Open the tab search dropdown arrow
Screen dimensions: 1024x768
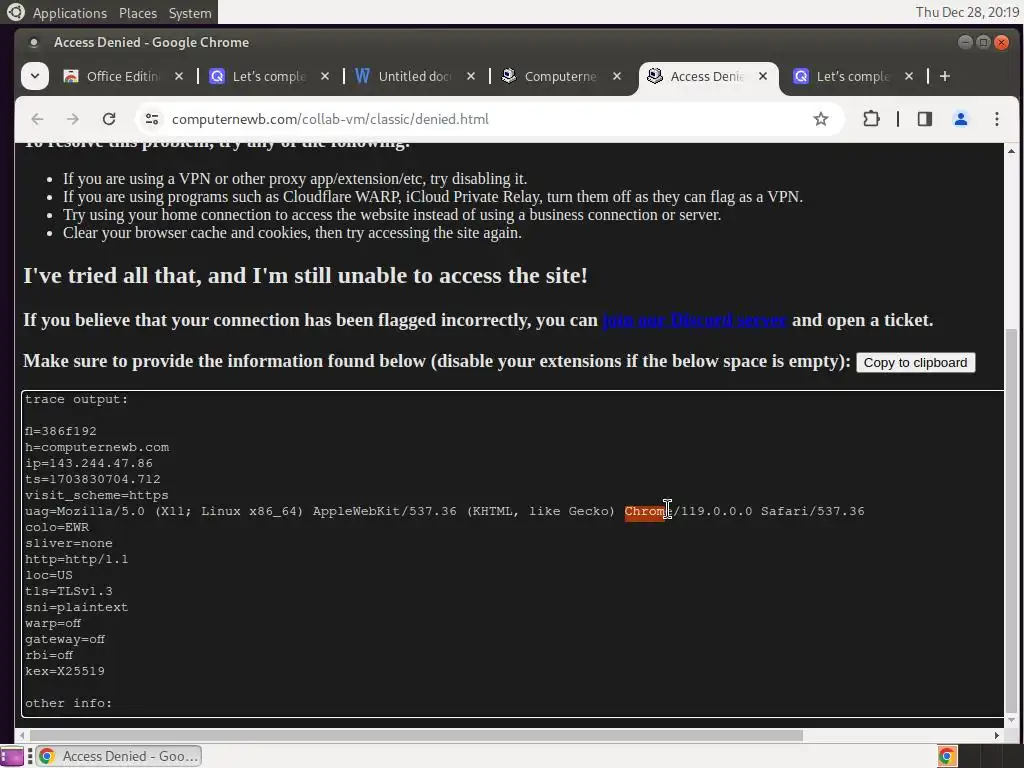click(x=35, y=76)
